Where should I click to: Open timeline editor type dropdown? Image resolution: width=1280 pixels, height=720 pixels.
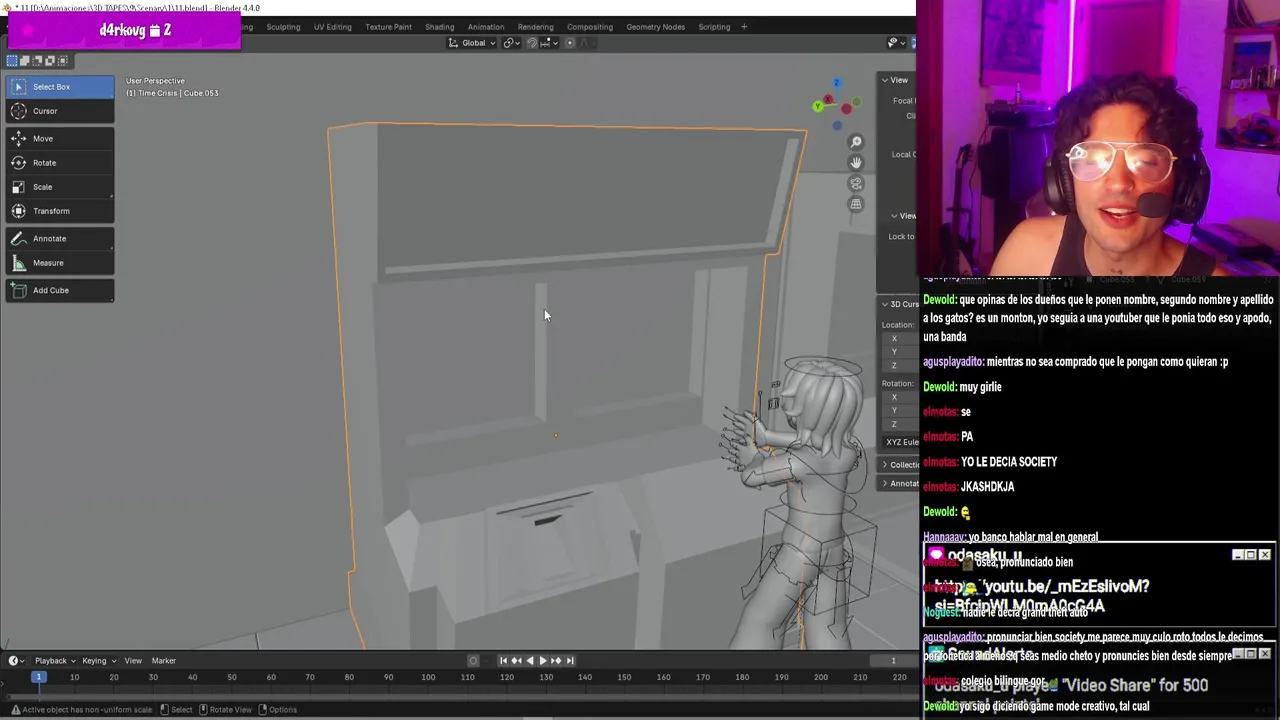point(16,660)
